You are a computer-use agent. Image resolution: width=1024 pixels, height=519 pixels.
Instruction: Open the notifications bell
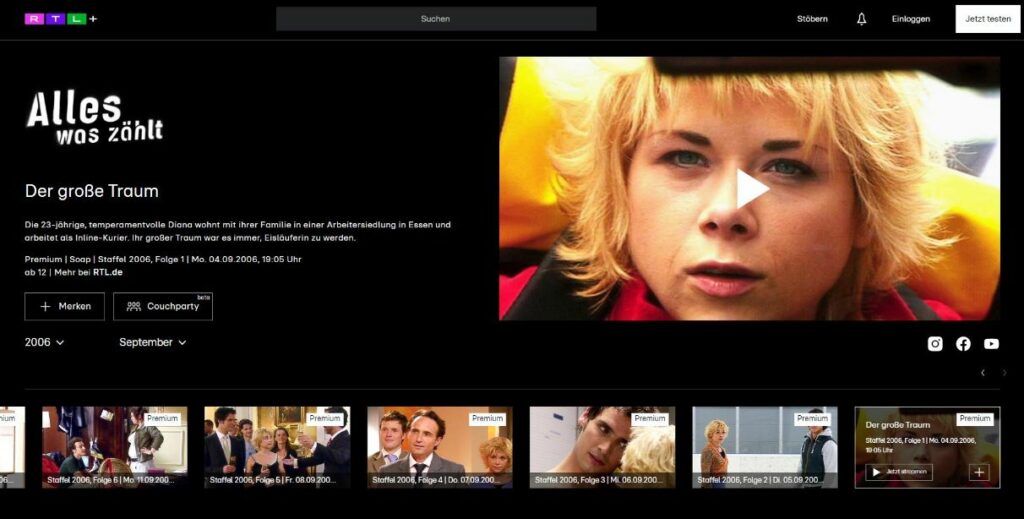point(861,19)
